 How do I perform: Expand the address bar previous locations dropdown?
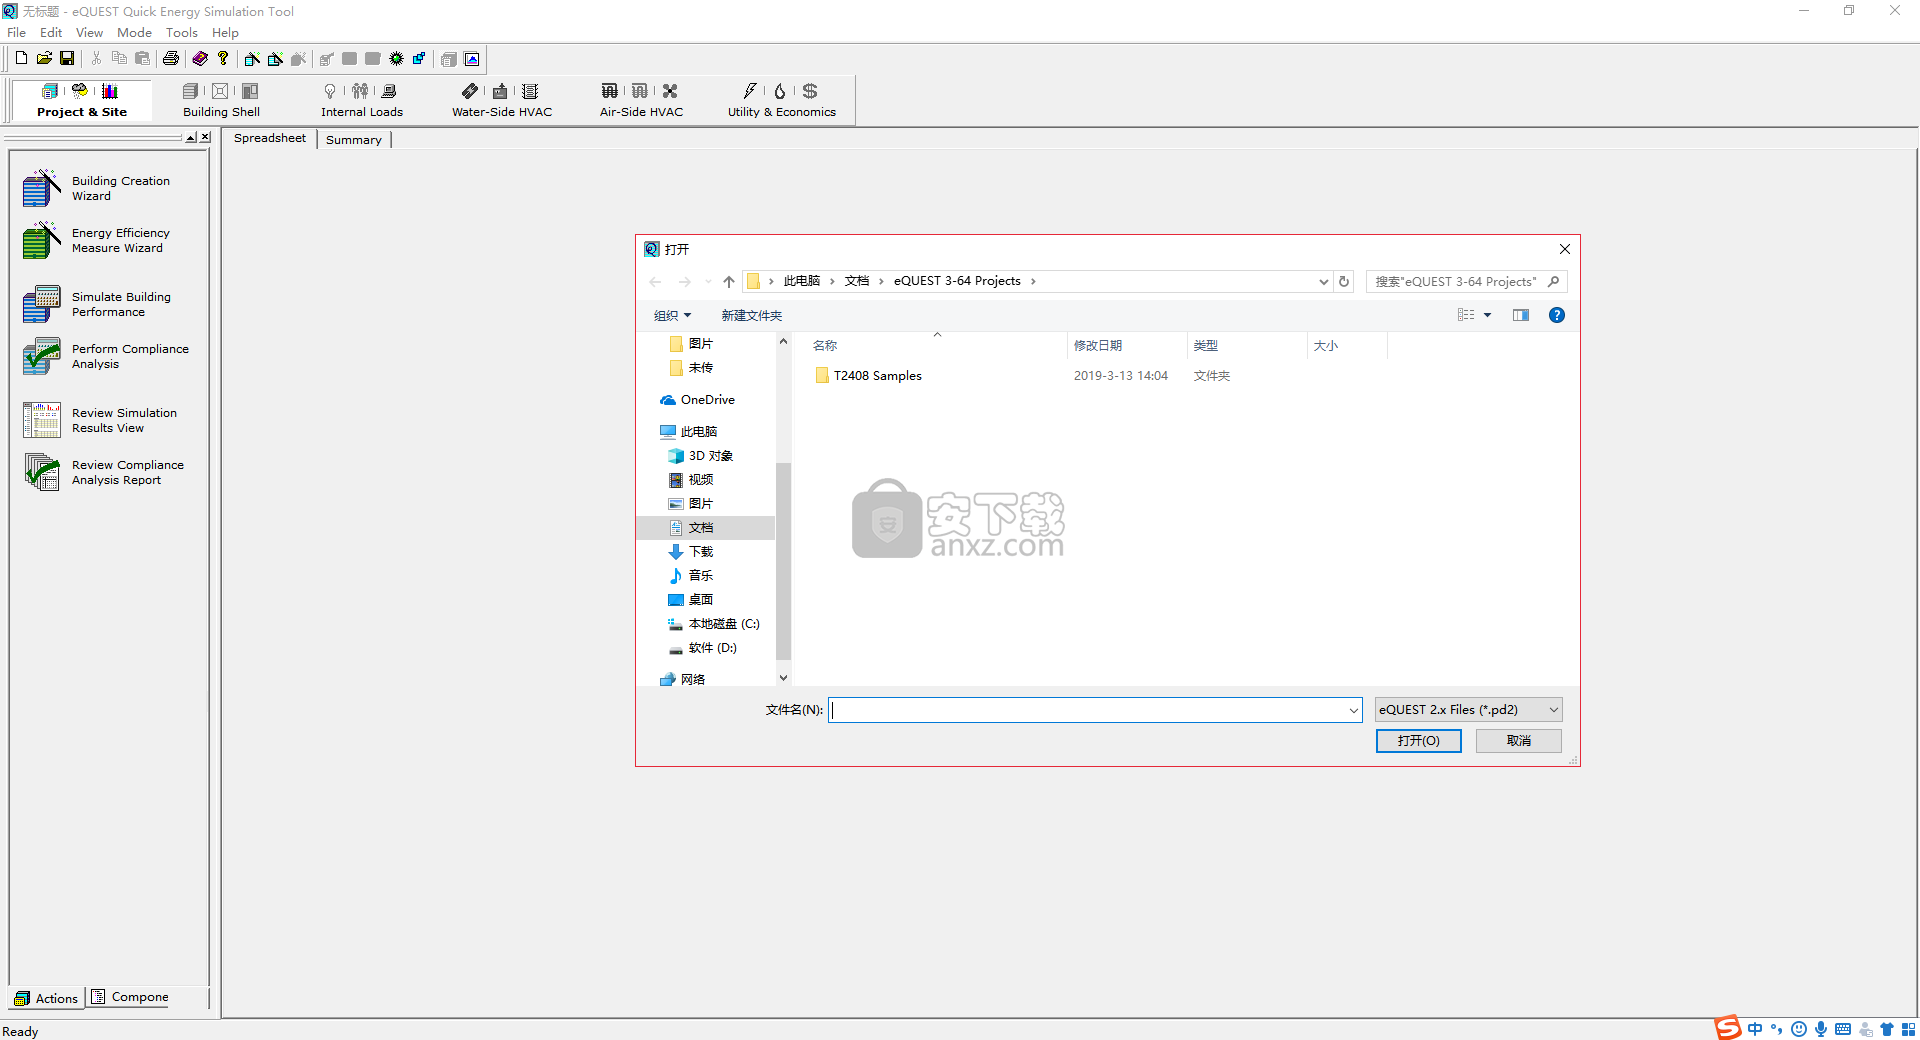(x=1323, y=281)
